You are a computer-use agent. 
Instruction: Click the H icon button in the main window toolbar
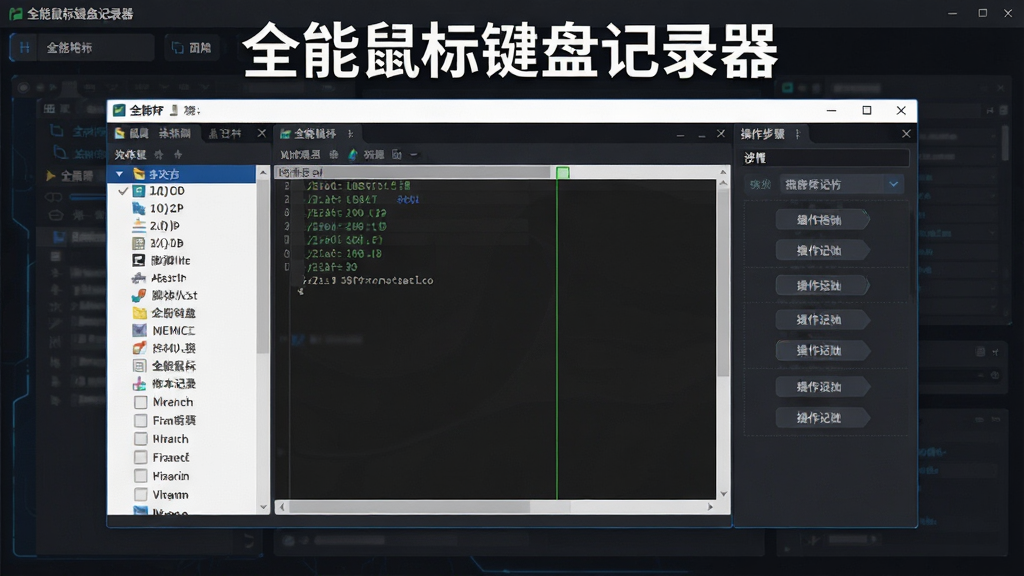25,48
